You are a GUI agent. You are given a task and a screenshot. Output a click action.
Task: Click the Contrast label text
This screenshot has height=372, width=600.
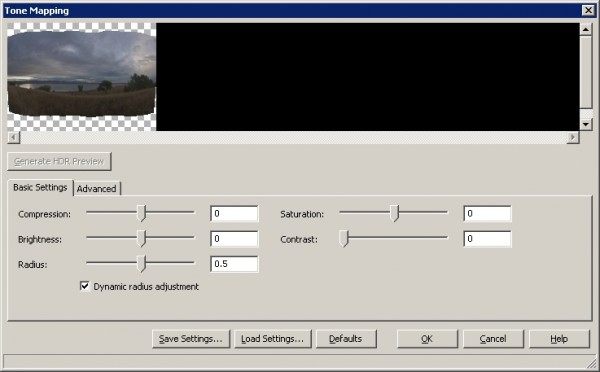pos(299,240)
